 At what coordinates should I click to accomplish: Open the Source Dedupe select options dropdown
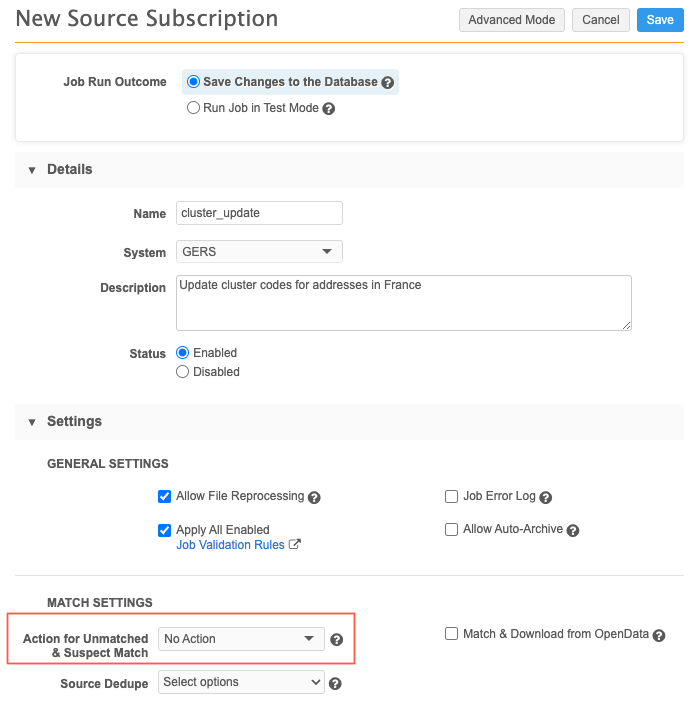241,683
